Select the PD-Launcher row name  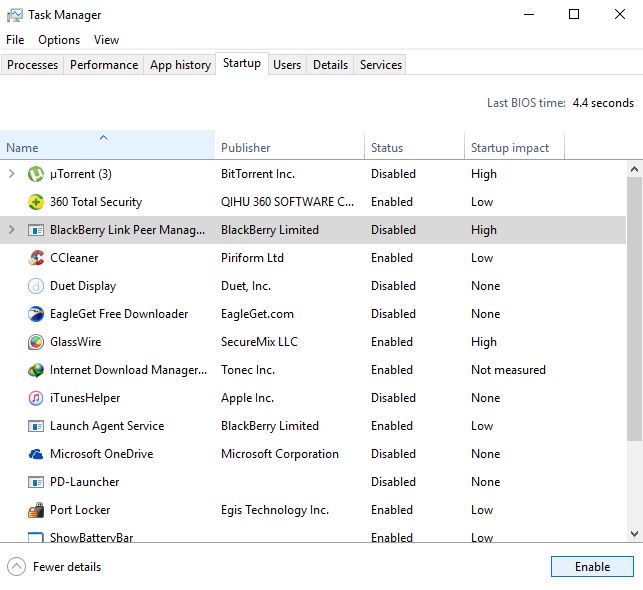pyautogui.click(x=84, y=482)
